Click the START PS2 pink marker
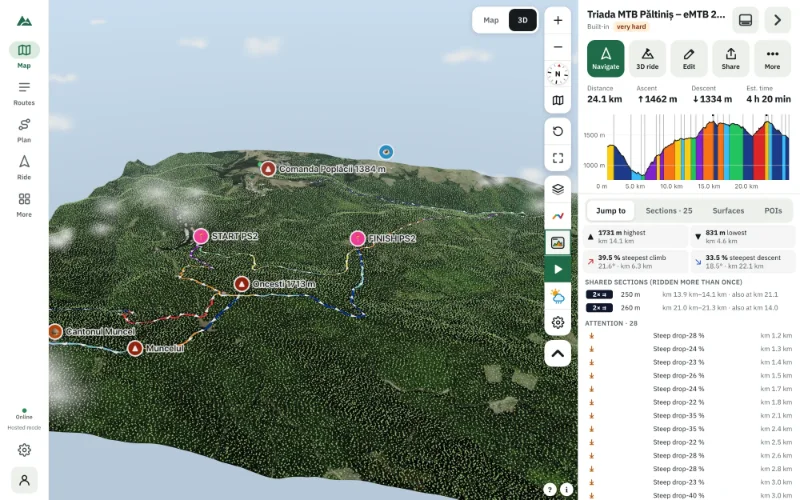Screen dimensions: 800x500 201,236
